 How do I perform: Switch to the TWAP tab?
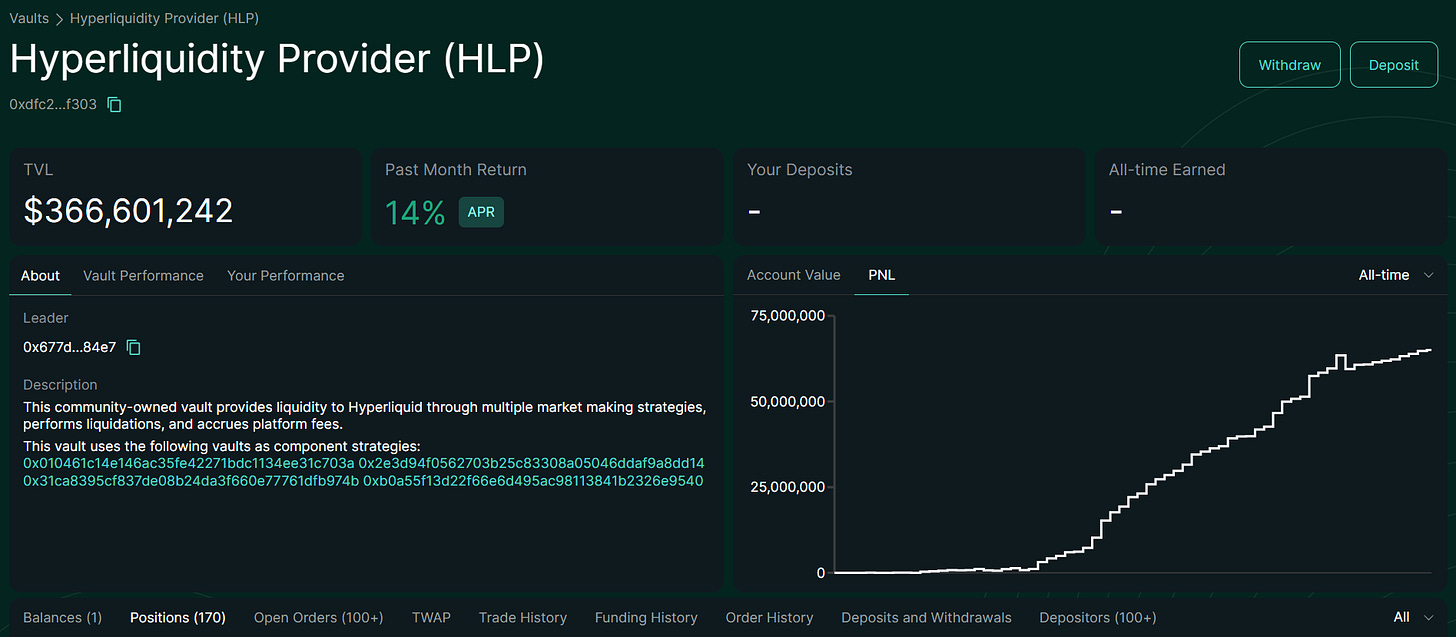click(431, 617)
